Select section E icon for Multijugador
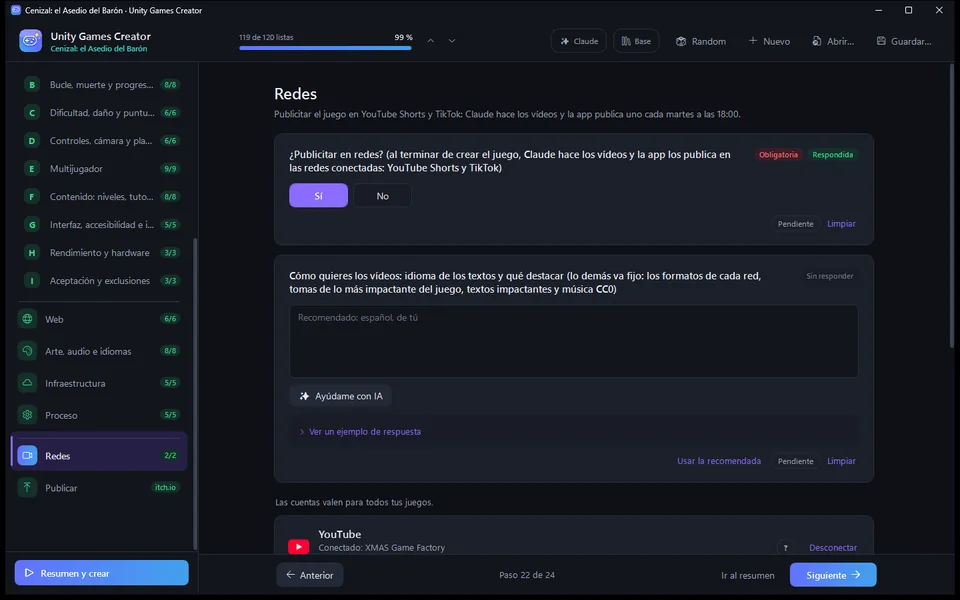 click(x=32, y=168)
